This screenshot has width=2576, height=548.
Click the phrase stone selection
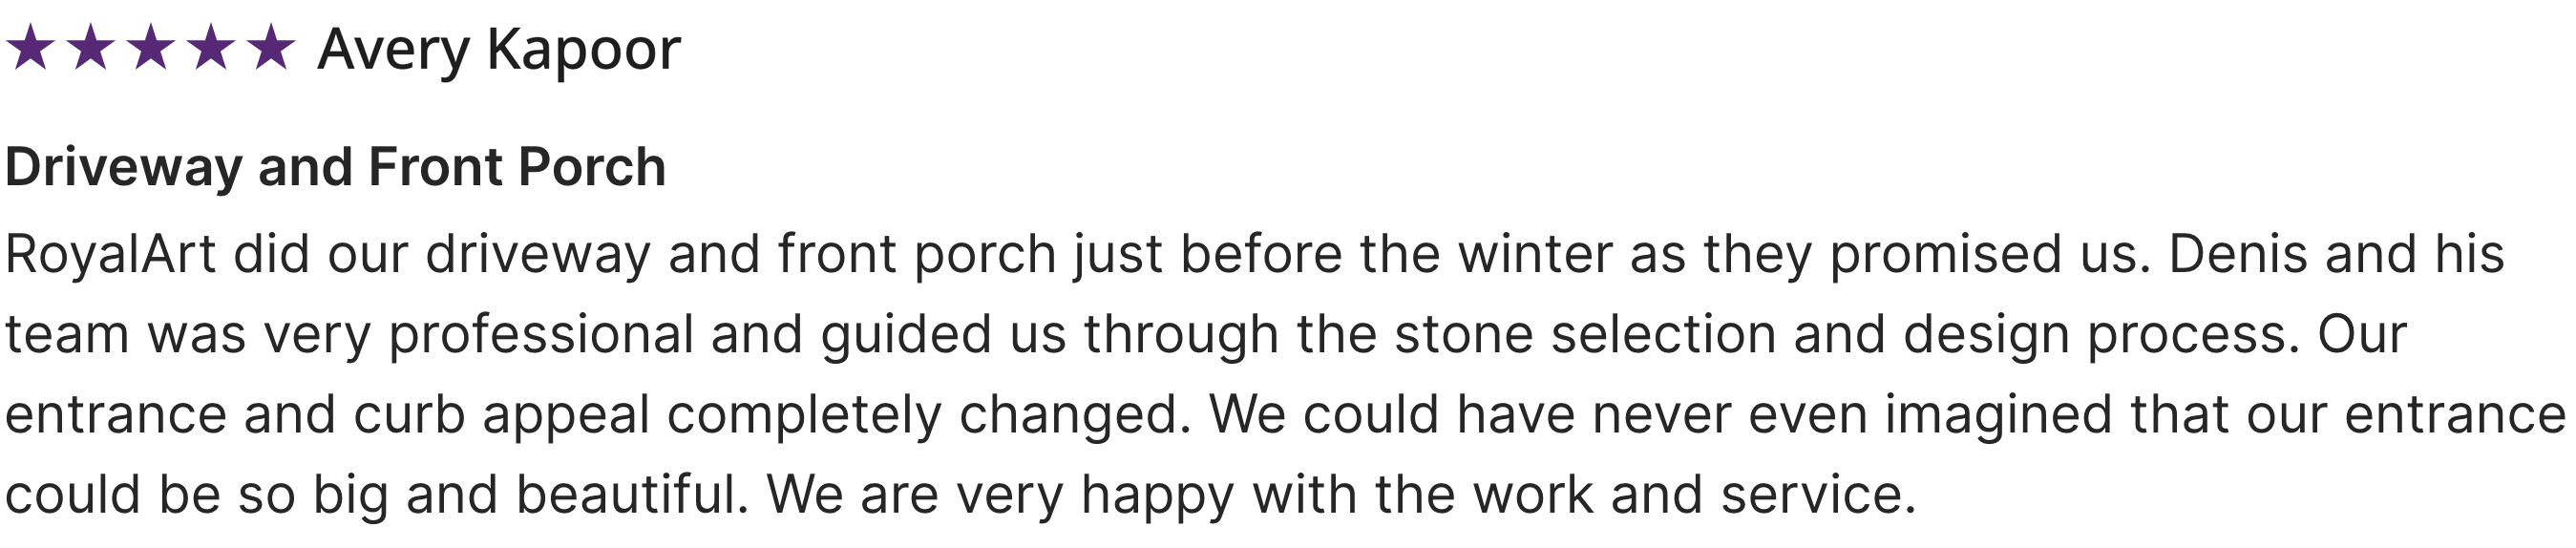[1585, 334]
